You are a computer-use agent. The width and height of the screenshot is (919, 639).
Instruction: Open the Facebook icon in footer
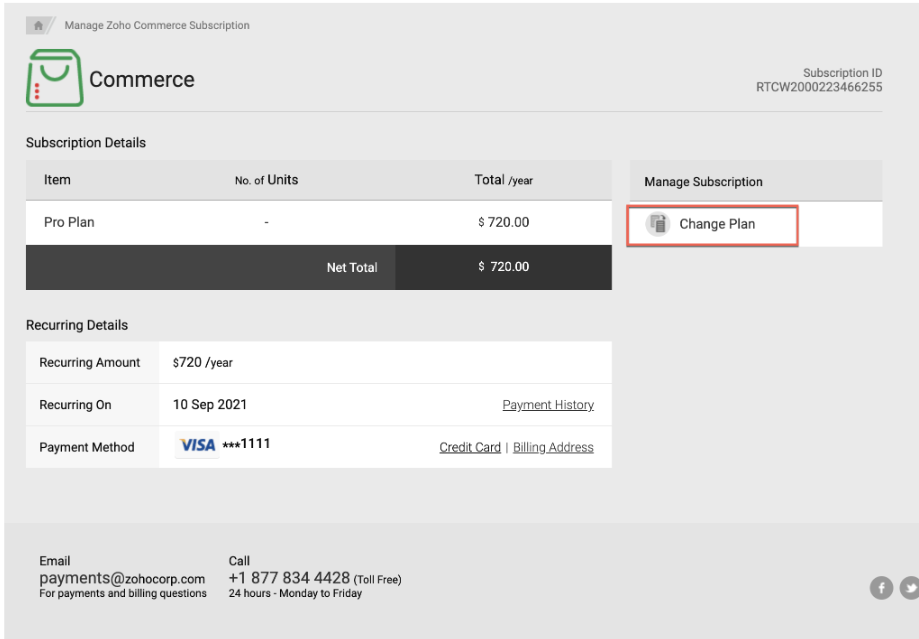(x=880, y=588)
